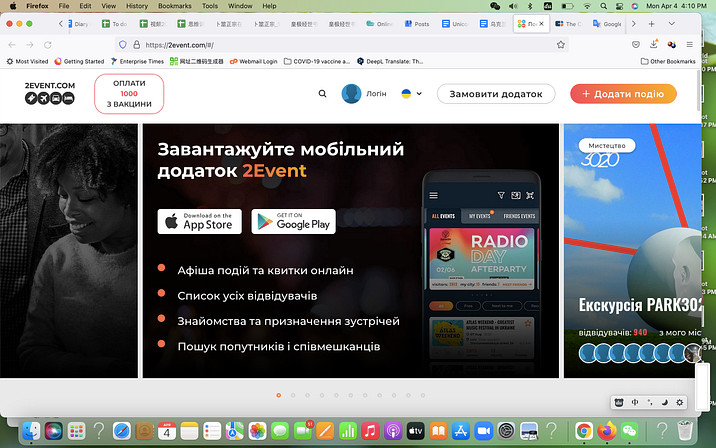
Task: Reload the current page
Action: click(x=47, y=45)
